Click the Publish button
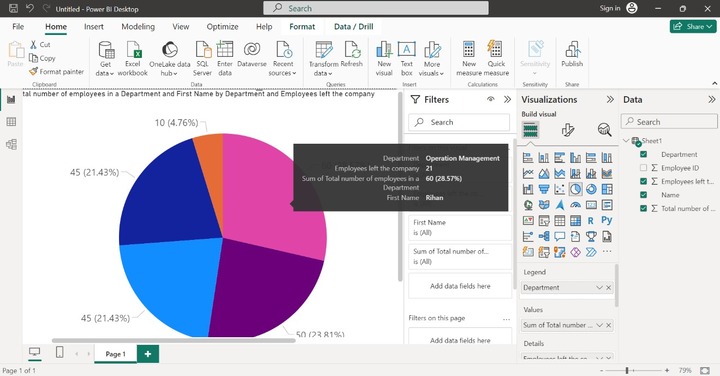Screen dimensions: 720x376 tap(572, 55)
